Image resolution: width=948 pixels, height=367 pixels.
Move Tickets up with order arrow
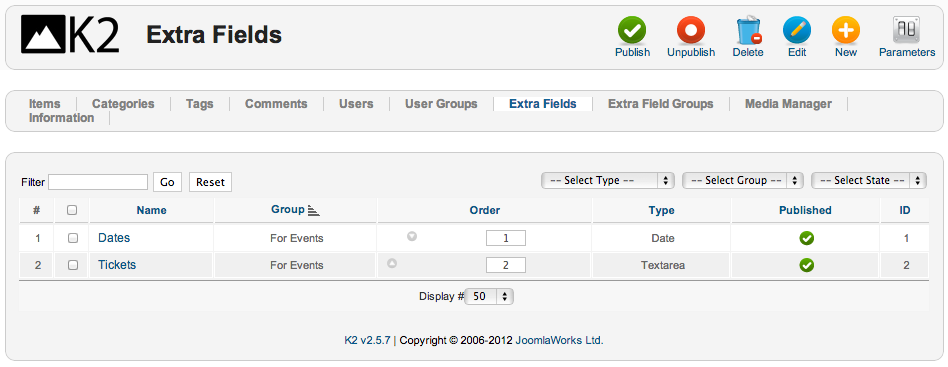(392, 263)
